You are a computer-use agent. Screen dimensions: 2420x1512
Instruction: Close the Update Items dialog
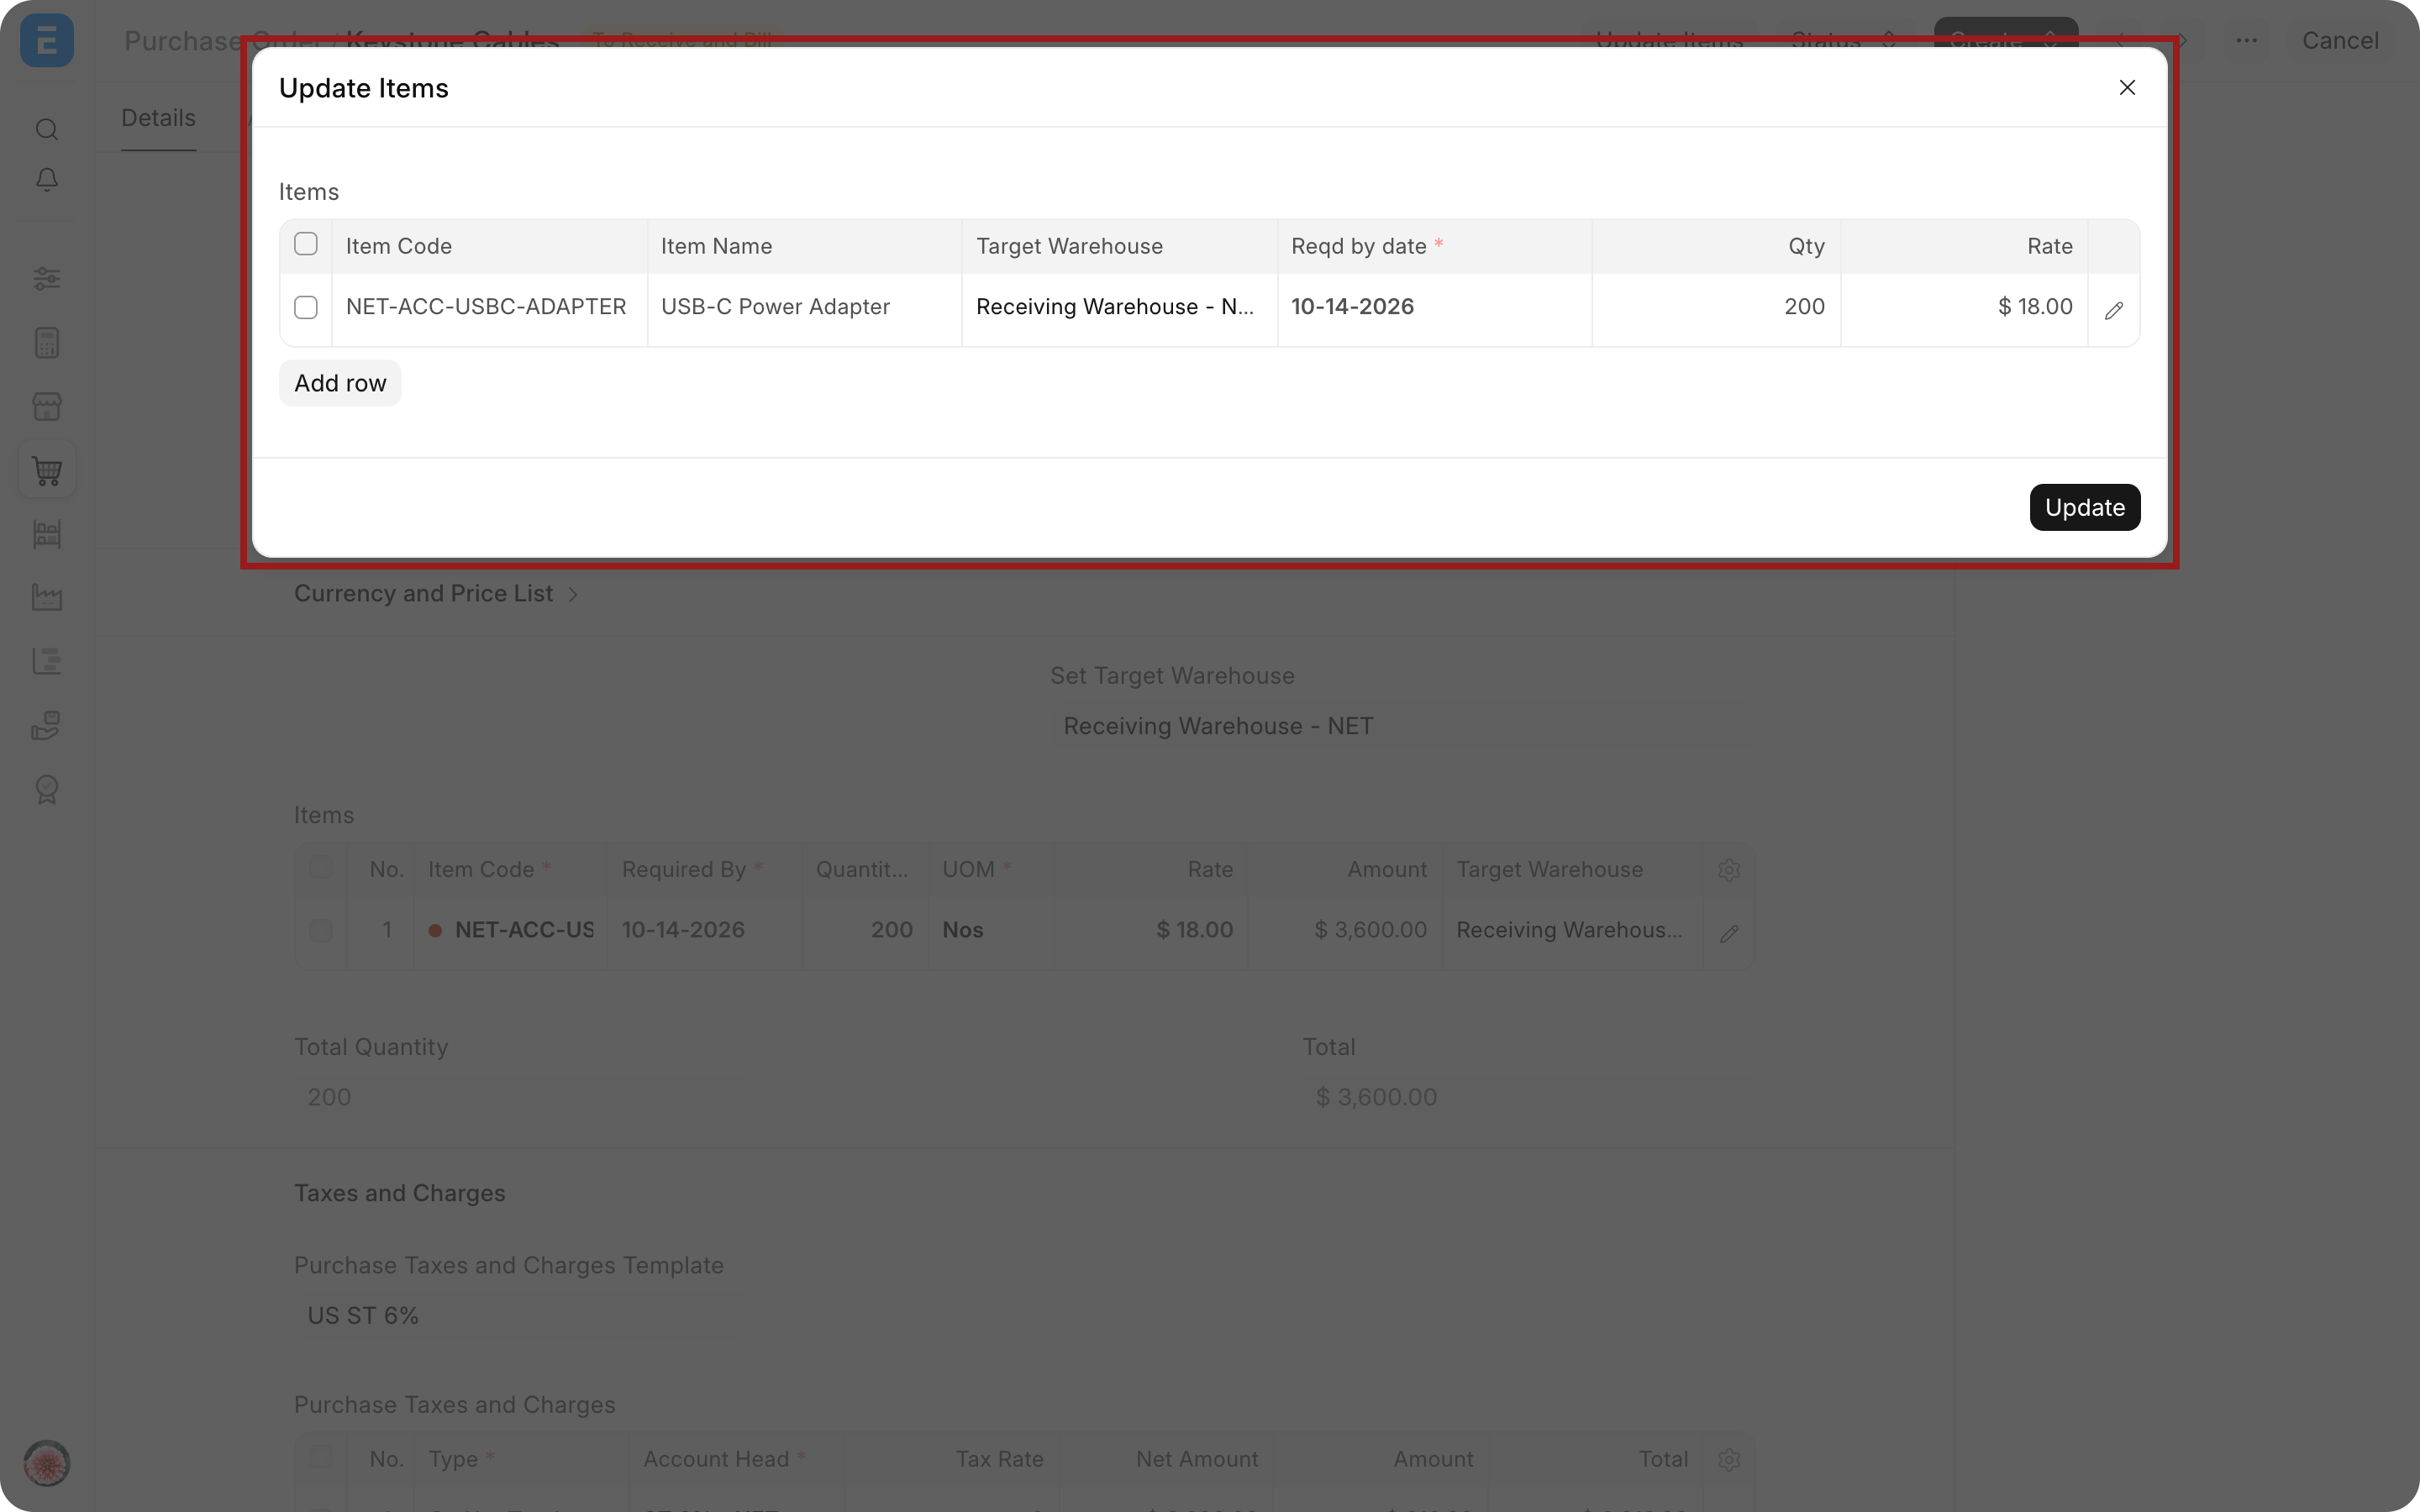(x=2127, y=88)
